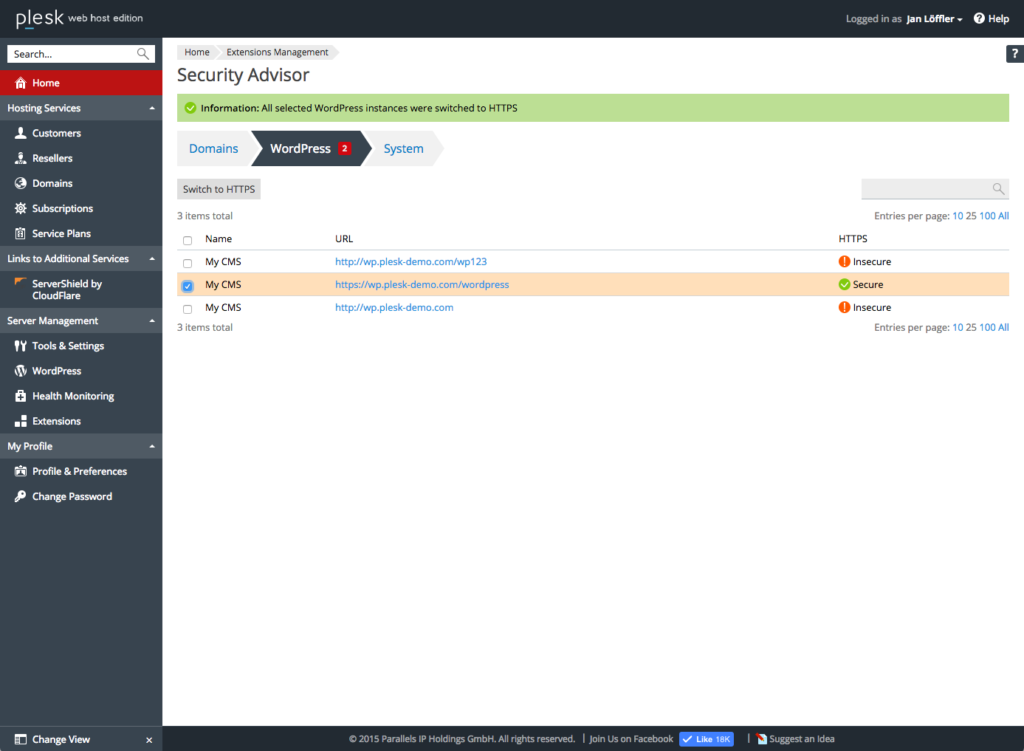Sort the table by URL column

click(344, 239)
